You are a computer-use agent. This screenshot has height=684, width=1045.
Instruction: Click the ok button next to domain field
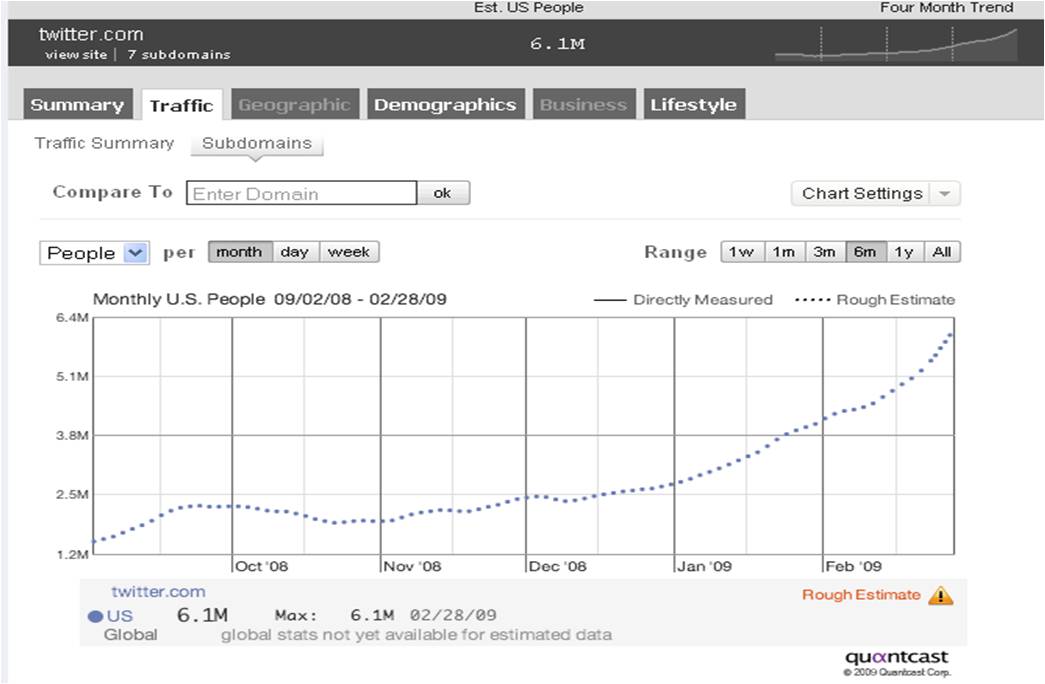pos(443,193)
